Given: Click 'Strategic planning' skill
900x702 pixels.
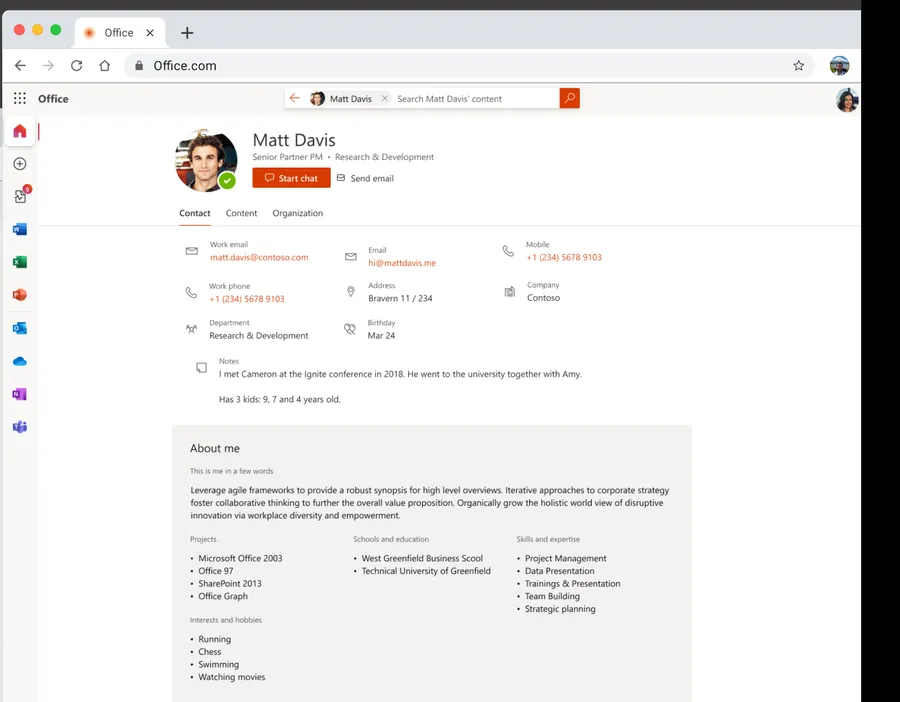Looking at the screenshot, I should (560, 609).
